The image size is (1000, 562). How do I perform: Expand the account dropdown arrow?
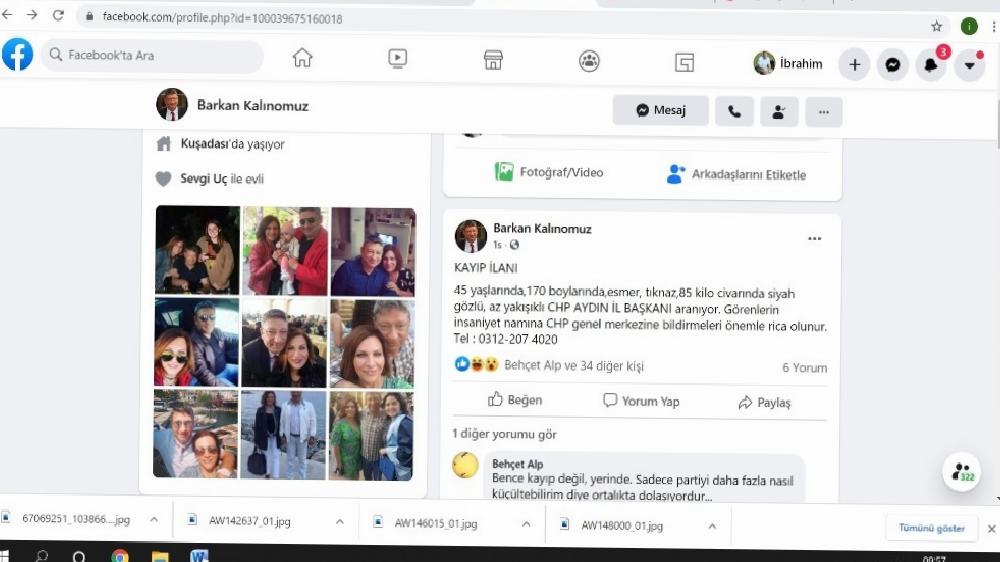(969, 66)
